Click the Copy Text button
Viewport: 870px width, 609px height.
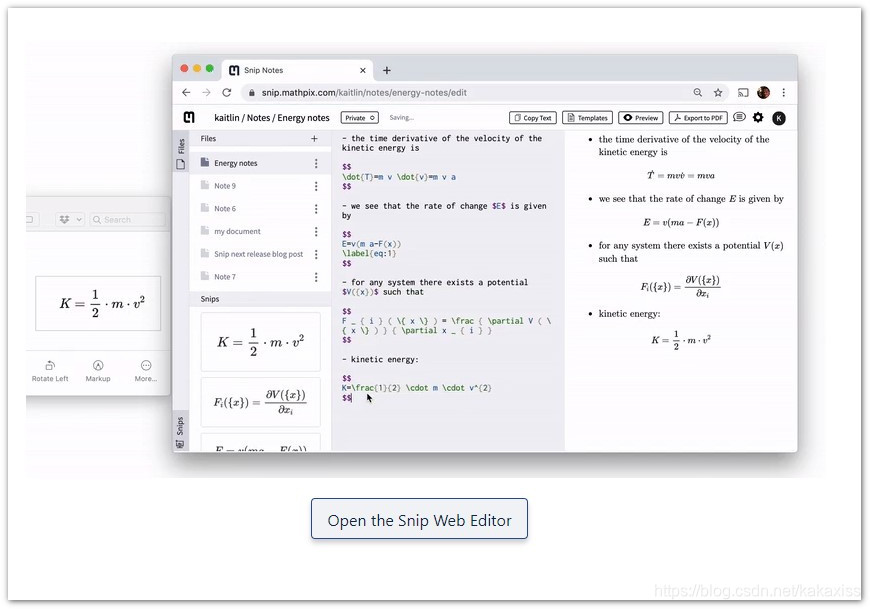(x=533, y=118)
